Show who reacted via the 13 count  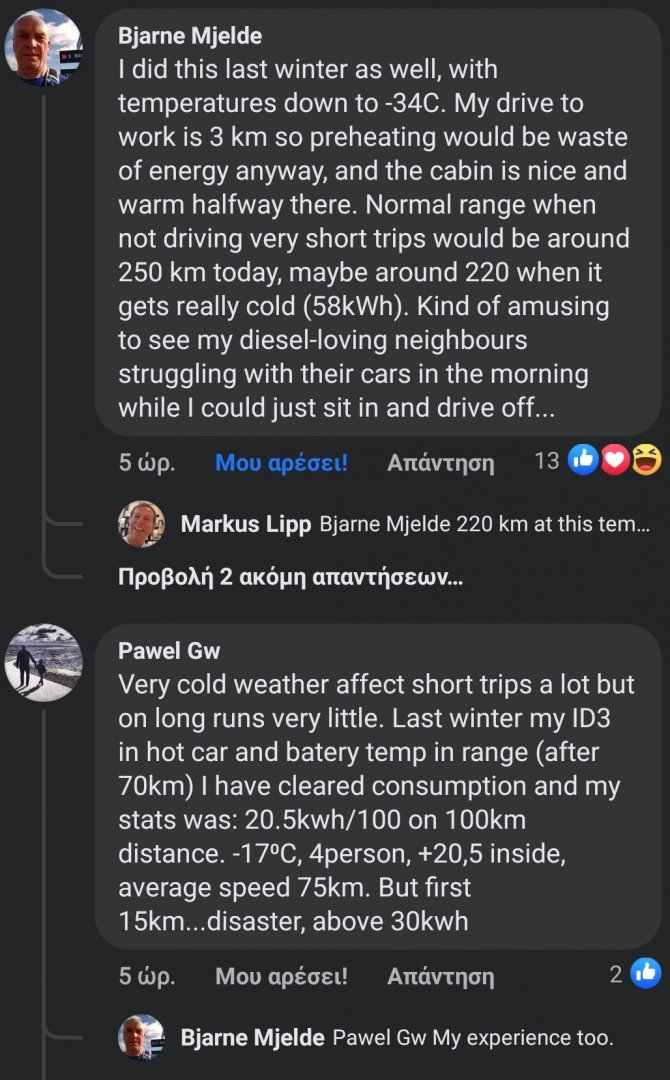pyautogui.click(x=547, y=461)
